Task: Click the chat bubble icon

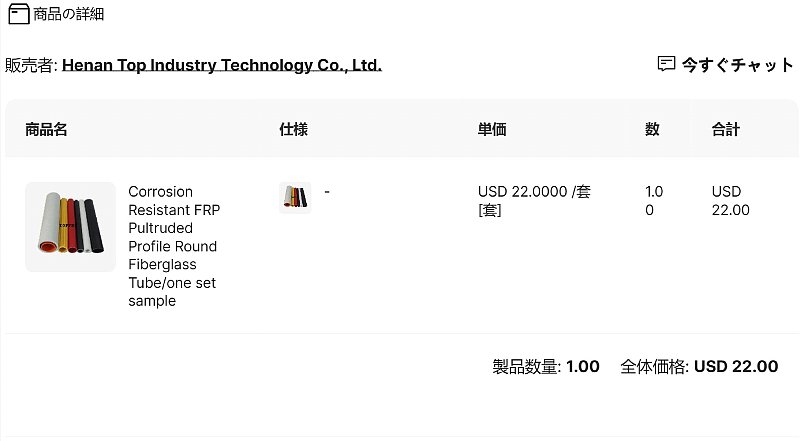Action: [x=666, y=64]
